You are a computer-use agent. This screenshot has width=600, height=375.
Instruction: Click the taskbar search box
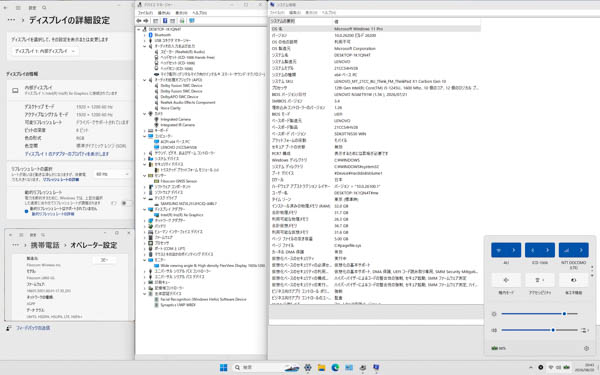266,367
